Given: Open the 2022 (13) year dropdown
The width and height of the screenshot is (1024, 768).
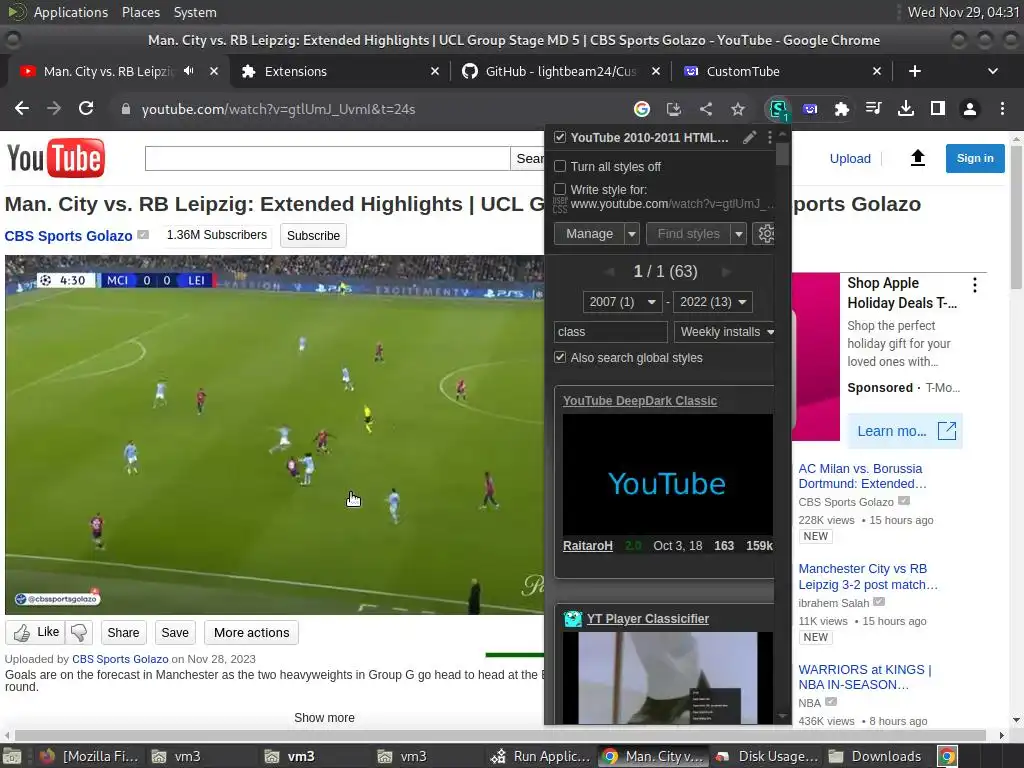Looking at the screenshot, I should click(712, 302).
